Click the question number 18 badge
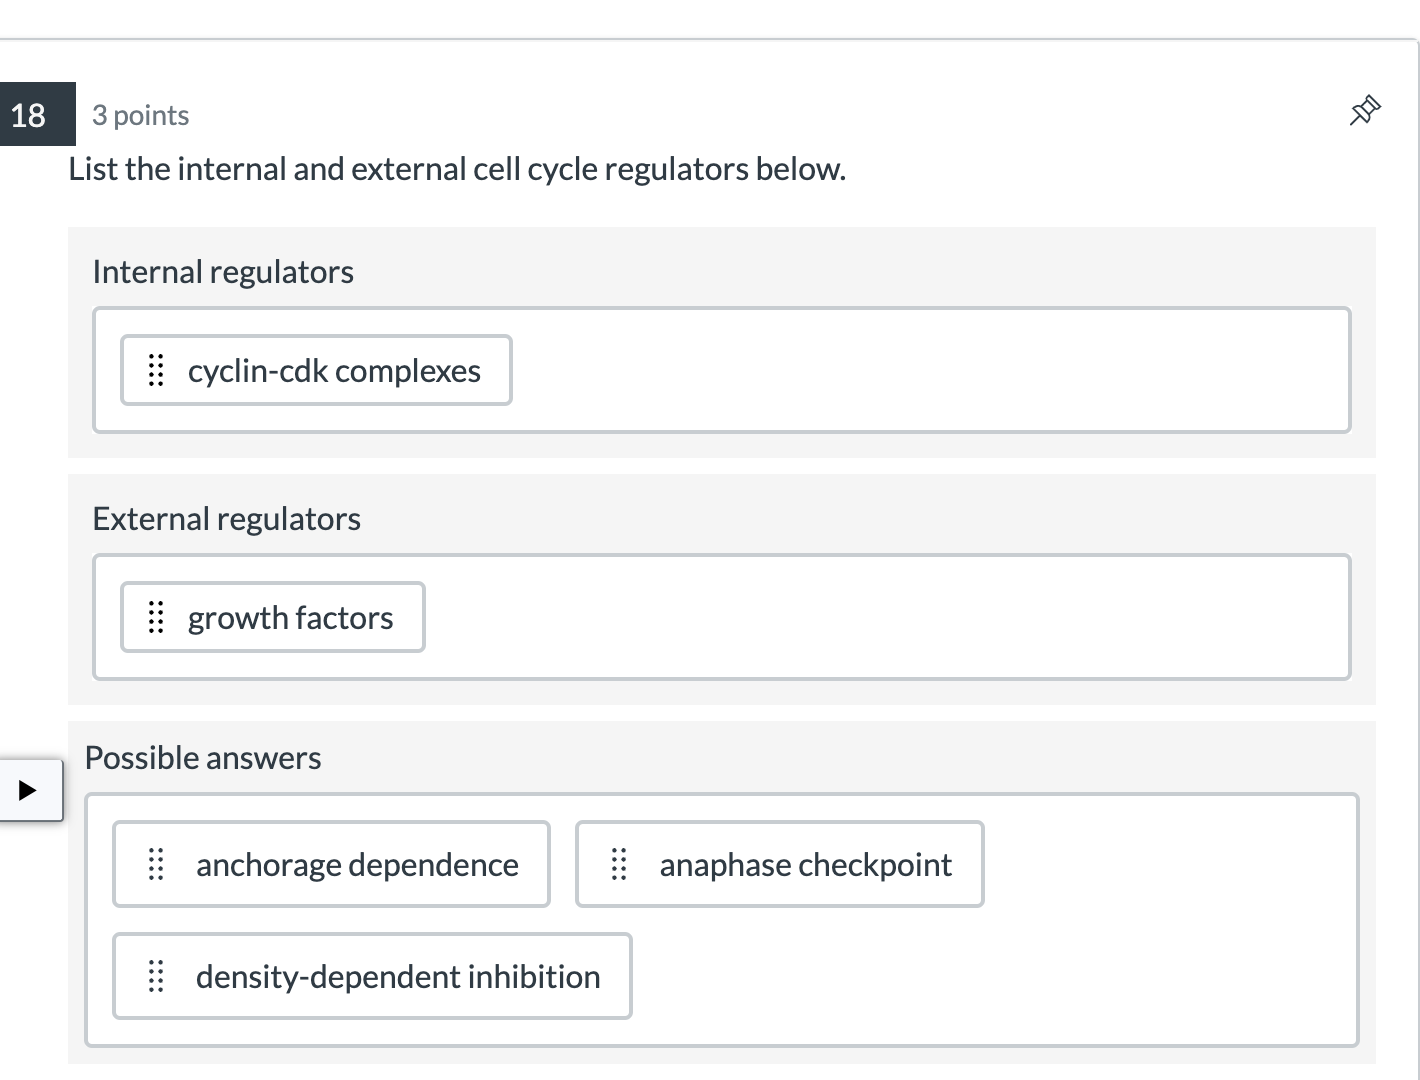Viewport: 1420px width, 1080px height. (29, 115)
